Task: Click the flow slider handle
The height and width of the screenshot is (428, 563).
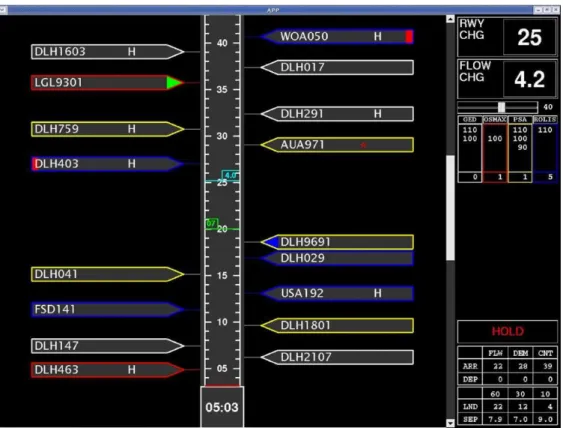Action: 501,107
